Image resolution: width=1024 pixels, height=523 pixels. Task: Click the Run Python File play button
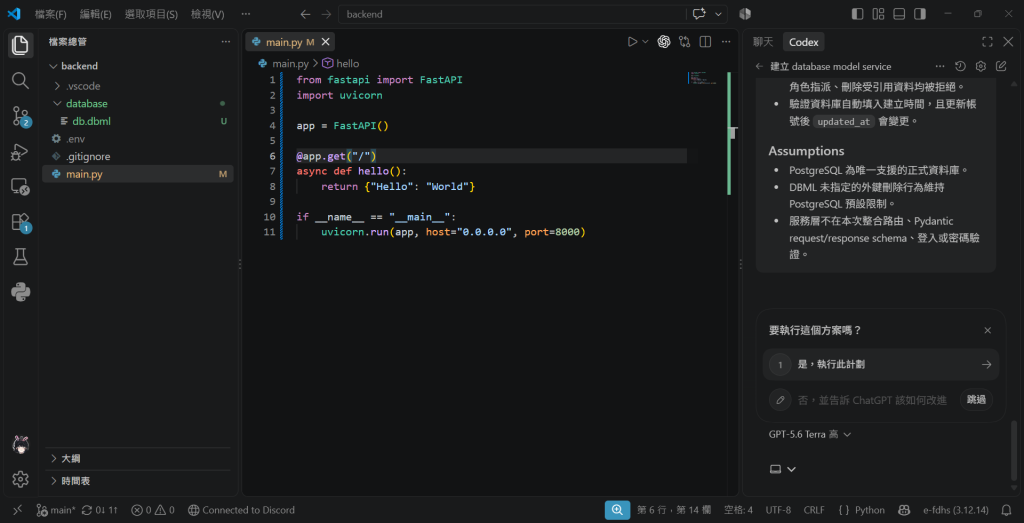coord(632,42)
